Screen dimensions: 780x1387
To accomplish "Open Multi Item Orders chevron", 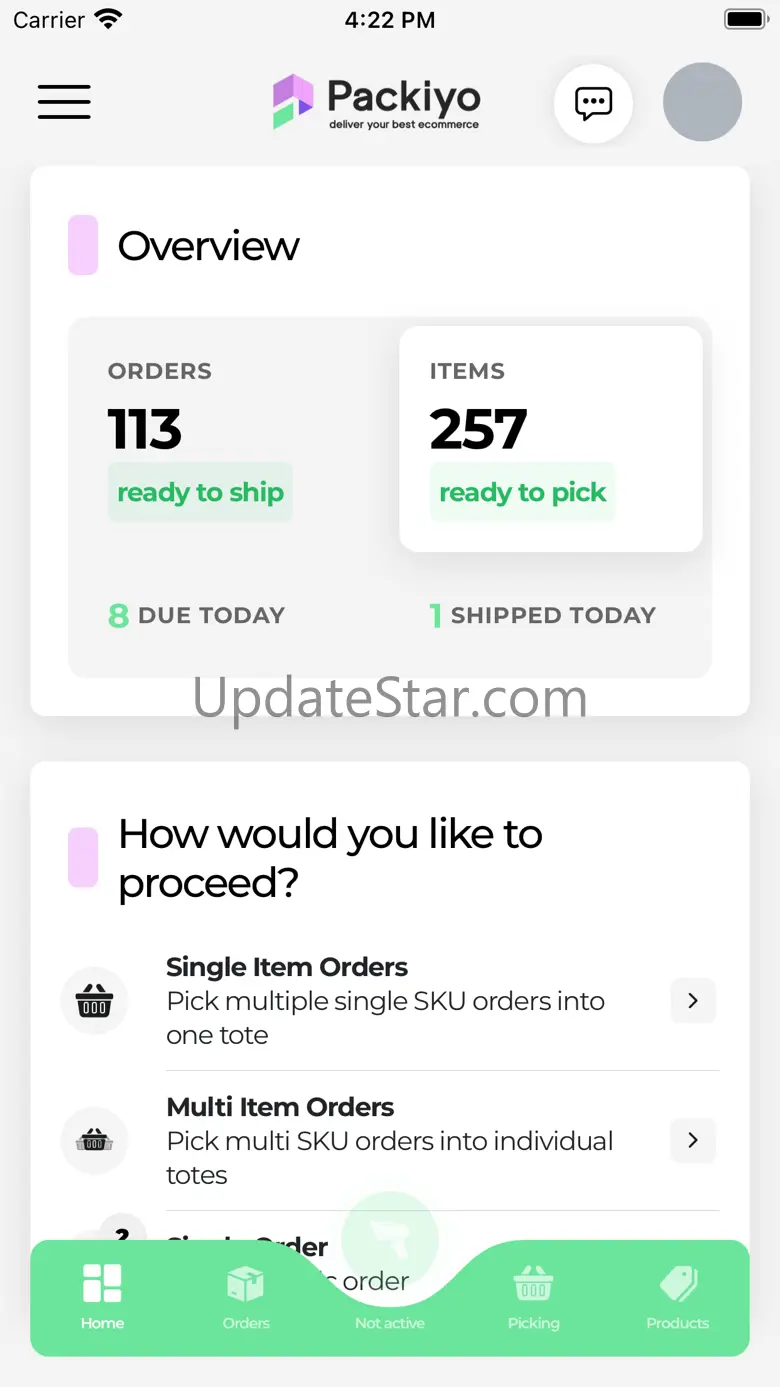I will (693, 1141).
